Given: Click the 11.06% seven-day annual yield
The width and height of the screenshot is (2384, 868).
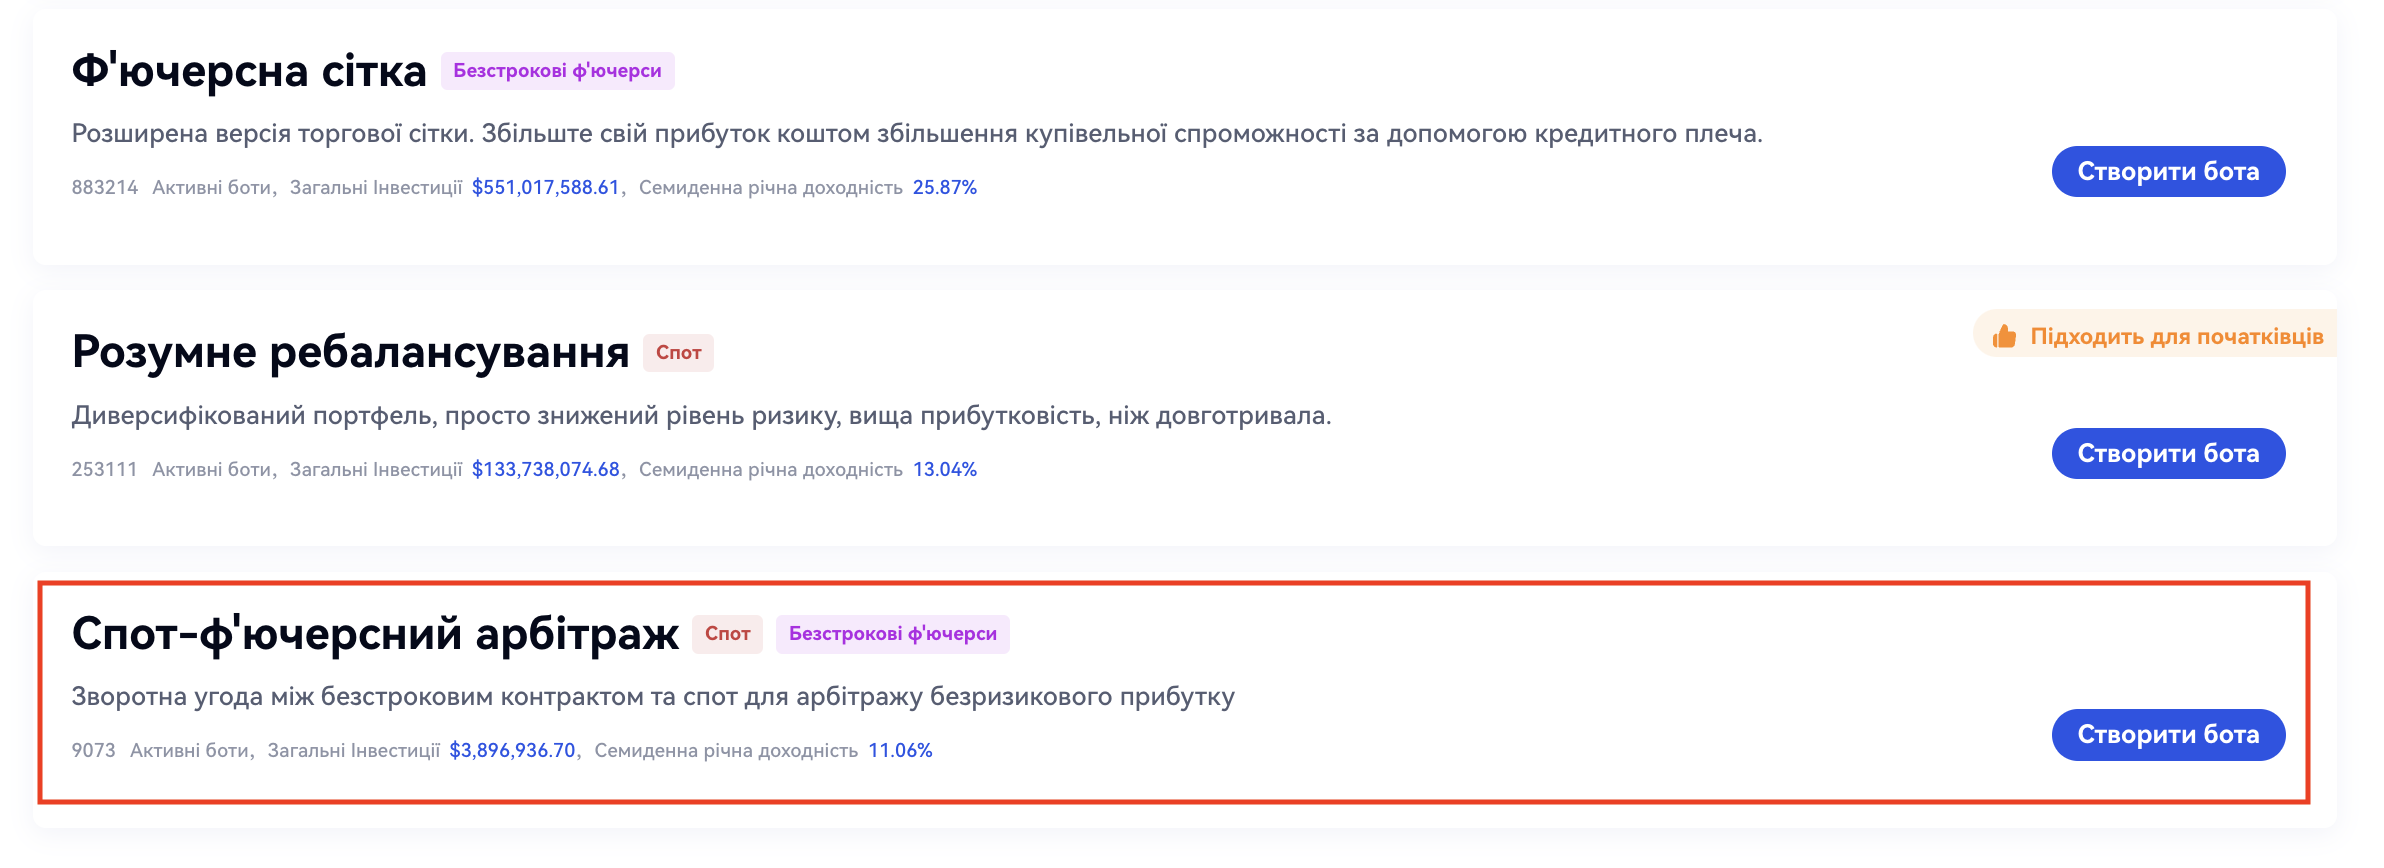Looking at the screenshot, I should tap(900, 751).
